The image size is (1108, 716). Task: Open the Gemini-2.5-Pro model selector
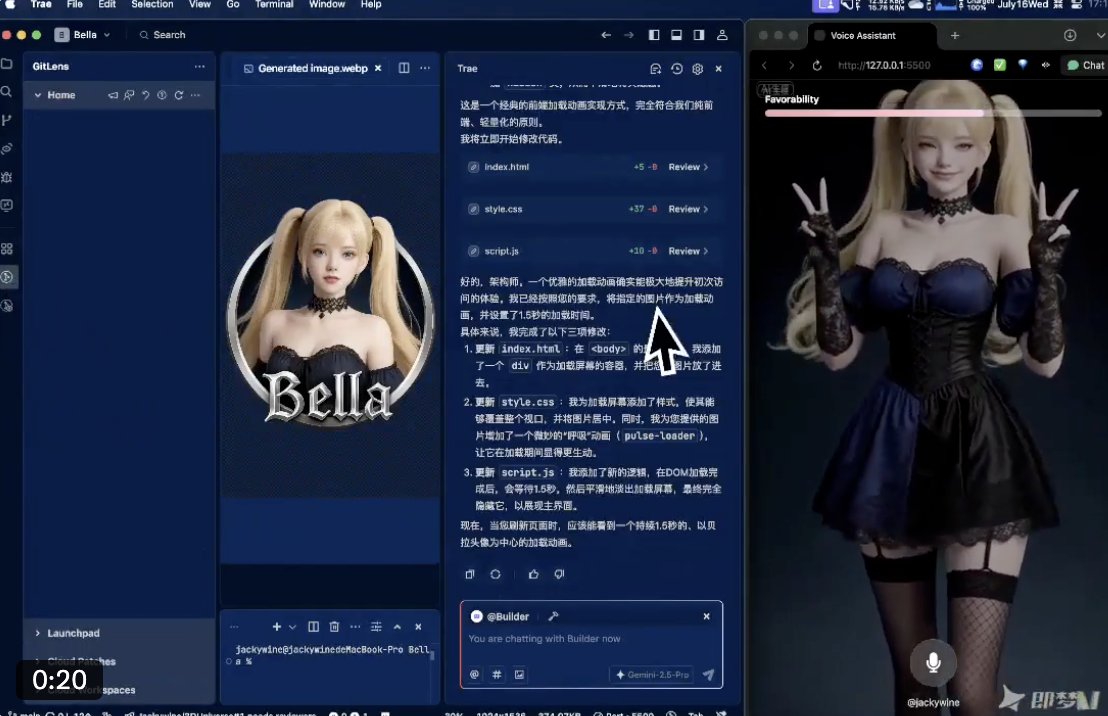(x=652, y=675)
